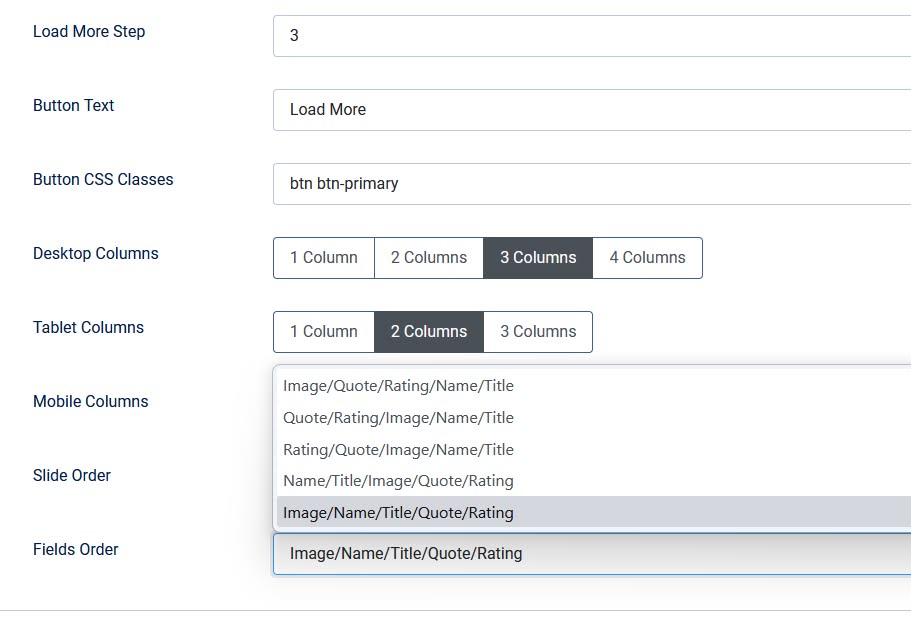Screen dimensions: 911x633
Task: Click the Fields Order label
Action: [75, 549]
